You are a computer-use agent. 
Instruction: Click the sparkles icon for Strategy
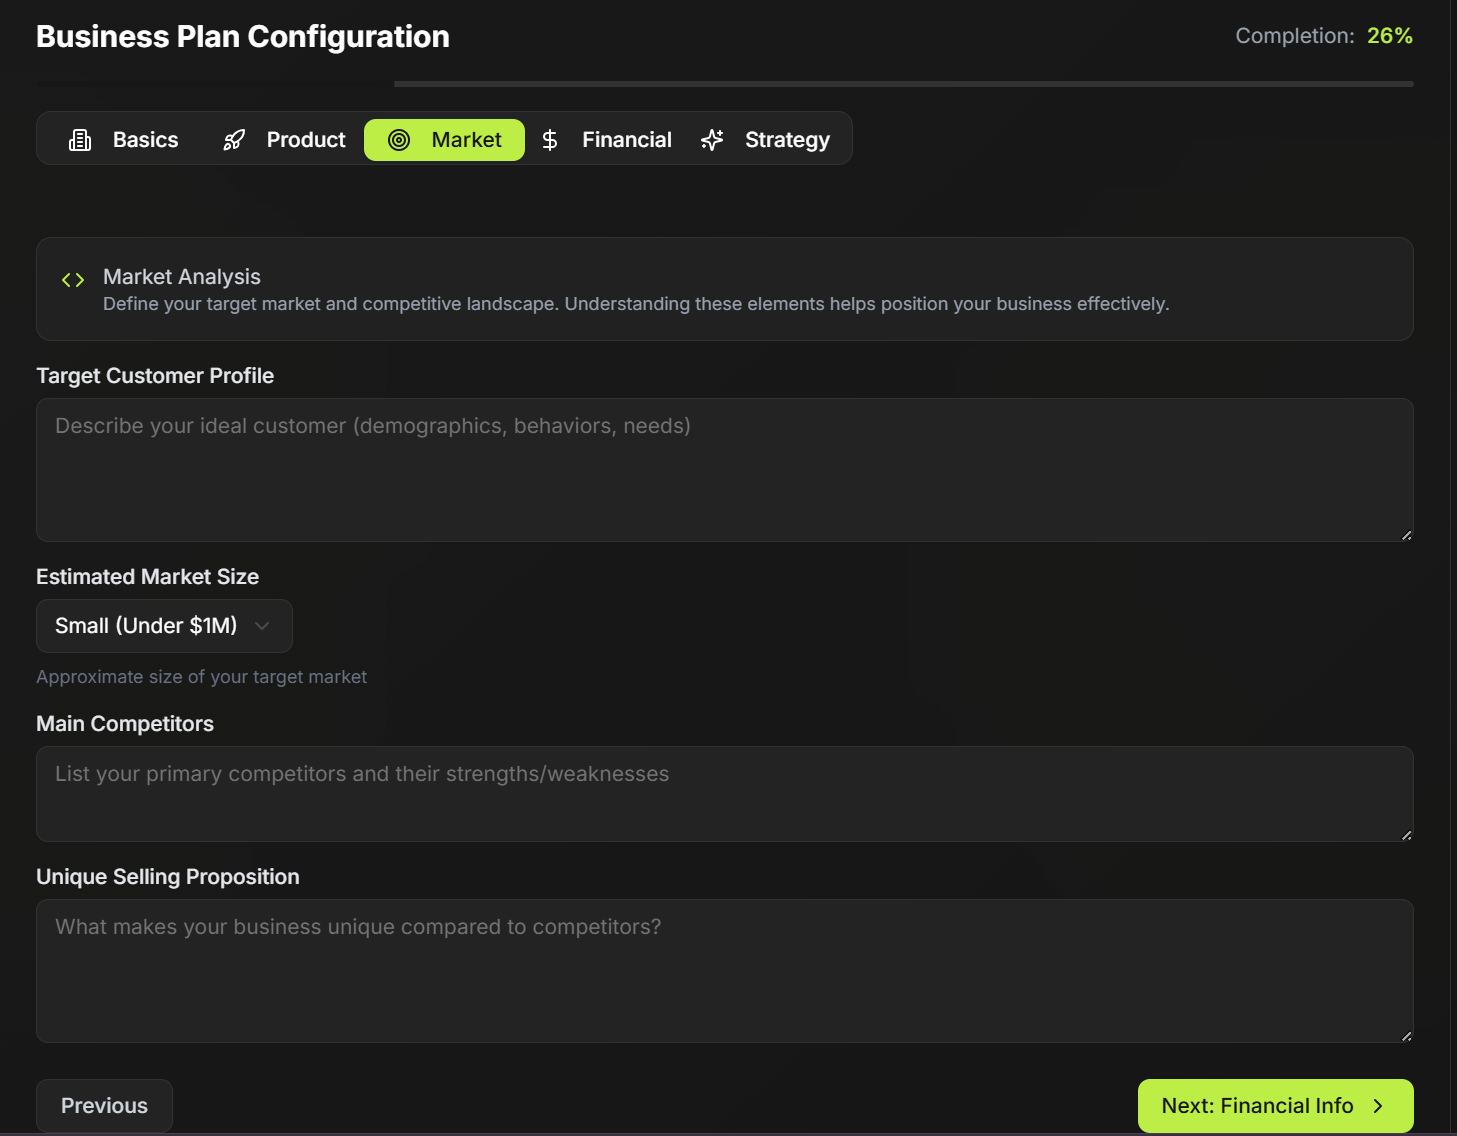click(712, 140)
